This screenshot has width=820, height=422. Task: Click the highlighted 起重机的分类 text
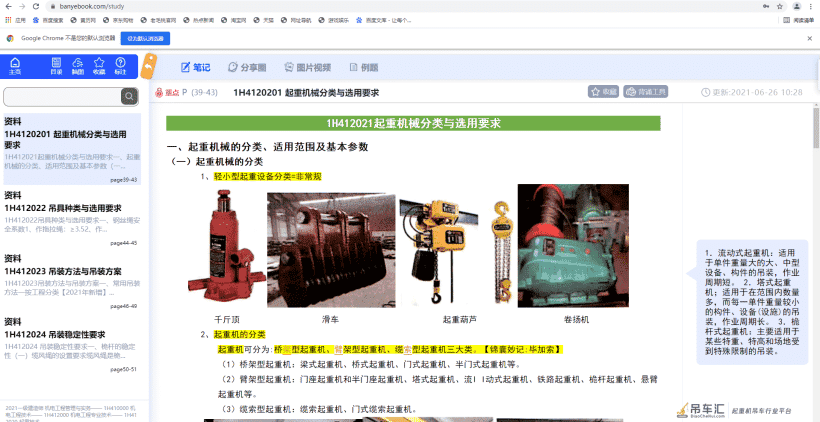(x=240, y=335)
